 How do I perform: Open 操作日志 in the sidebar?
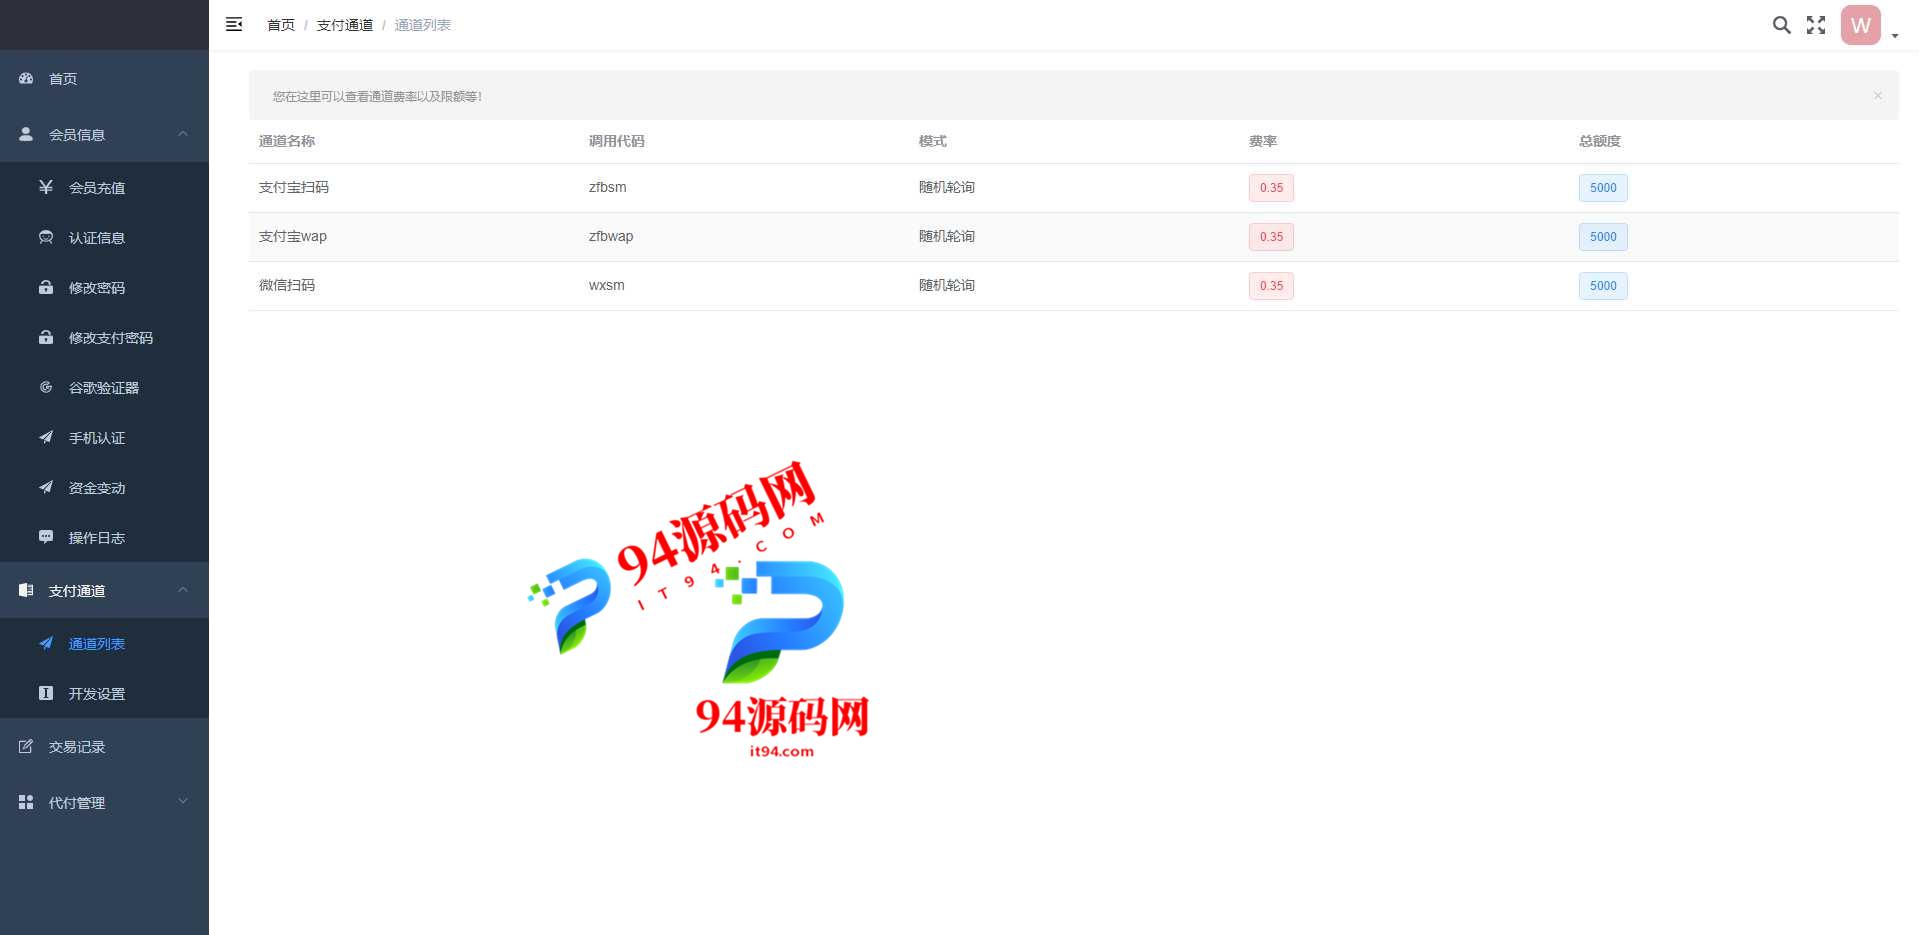pyautogui.click(x=104, y=537)
